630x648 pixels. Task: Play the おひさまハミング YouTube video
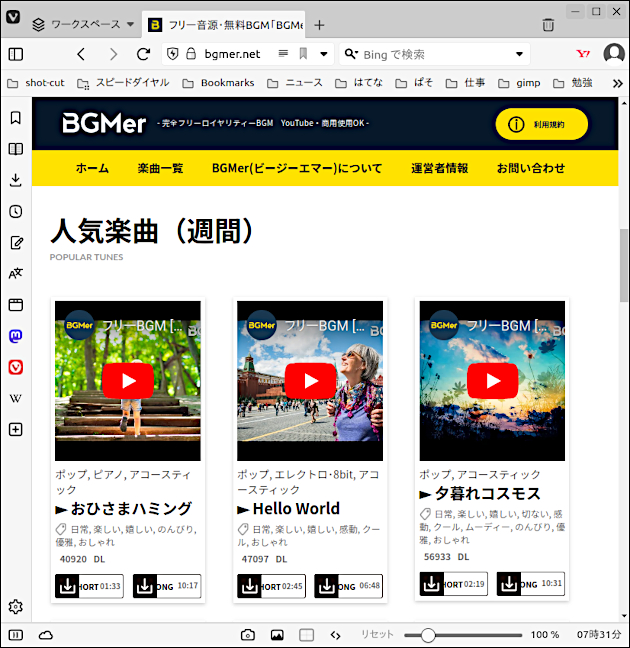(x=128, y=381)
